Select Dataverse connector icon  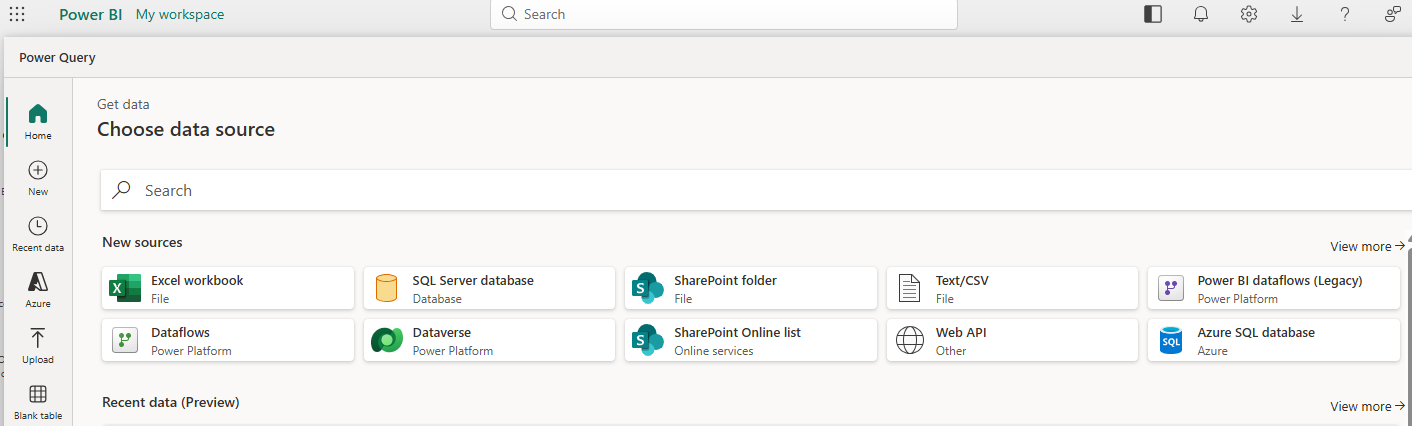coord(386,340)
